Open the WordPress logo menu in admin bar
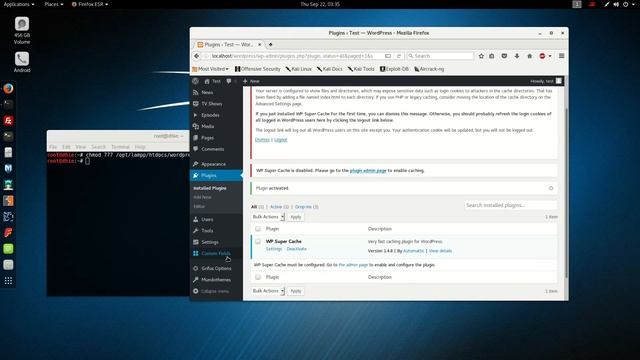 click(x=196, y=81)
